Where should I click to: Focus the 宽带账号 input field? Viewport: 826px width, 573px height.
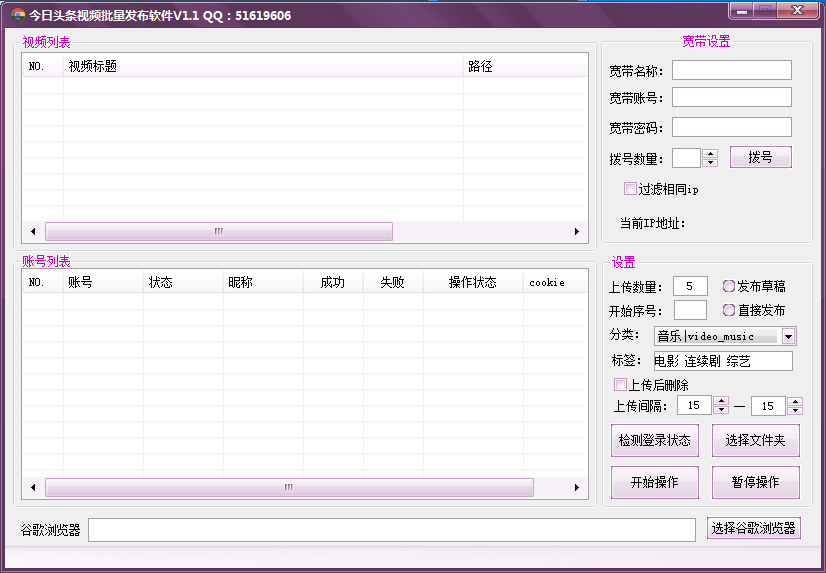tap(732, 97)
